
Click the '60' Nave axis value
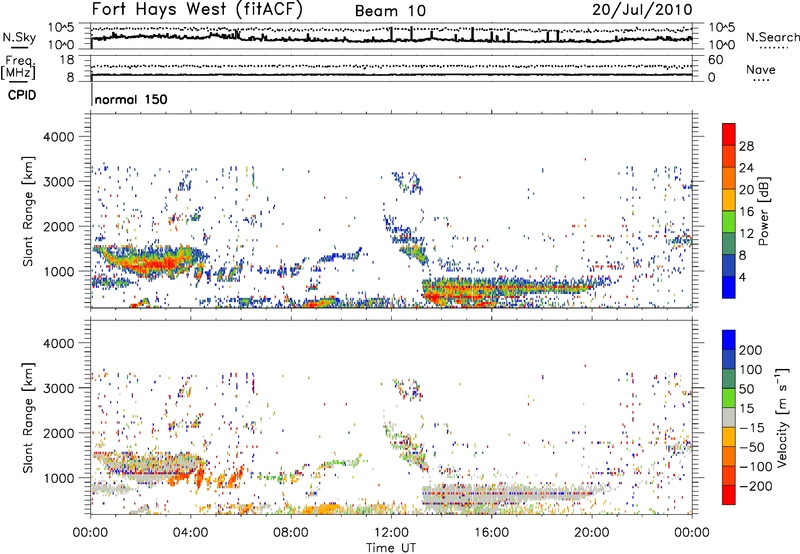pyautogui.click(x=715, y=60)
